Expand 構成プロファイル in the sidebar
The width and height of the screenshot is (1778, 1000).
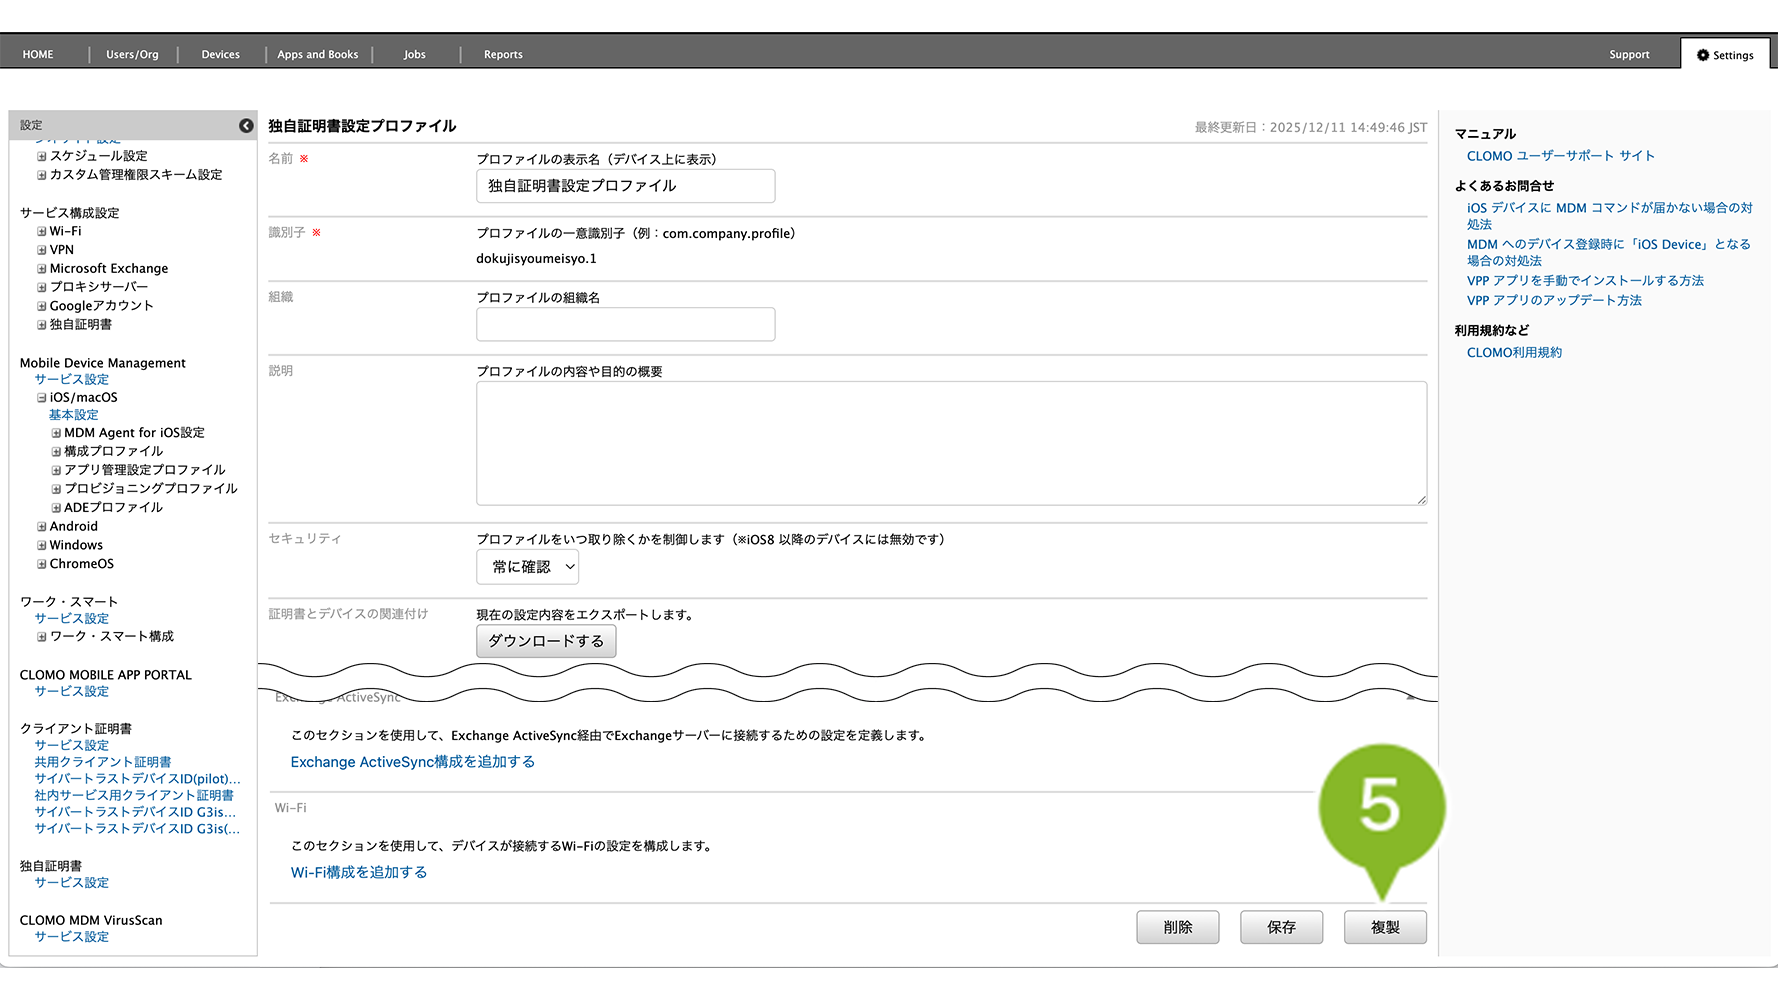[56, 452]
